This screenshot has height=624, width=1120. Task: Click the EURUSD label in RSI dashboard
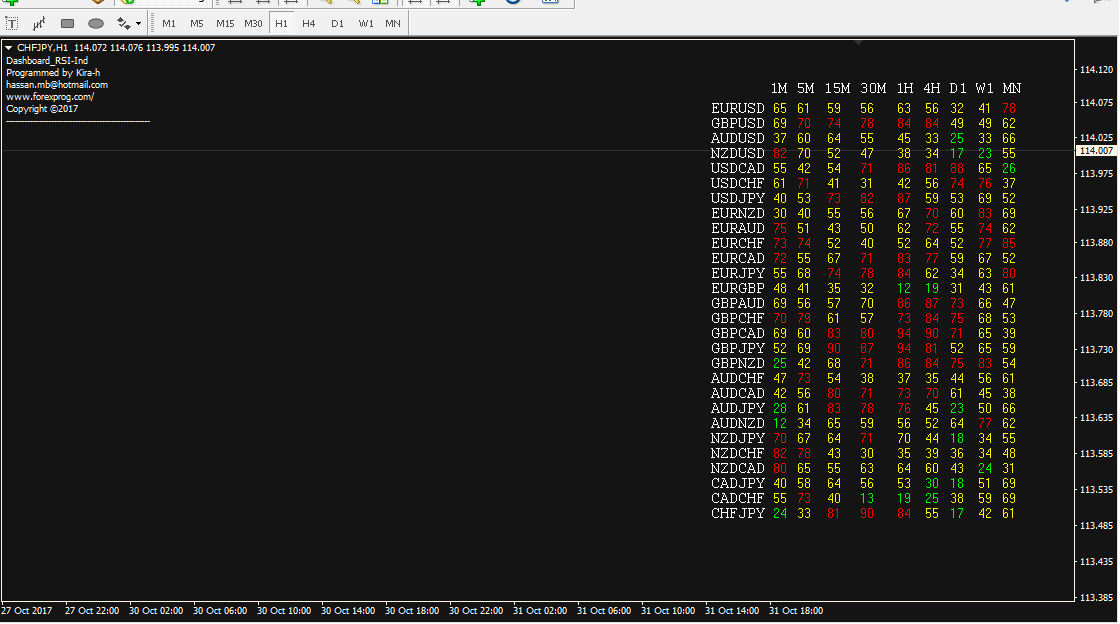click(x=737, y=108)
